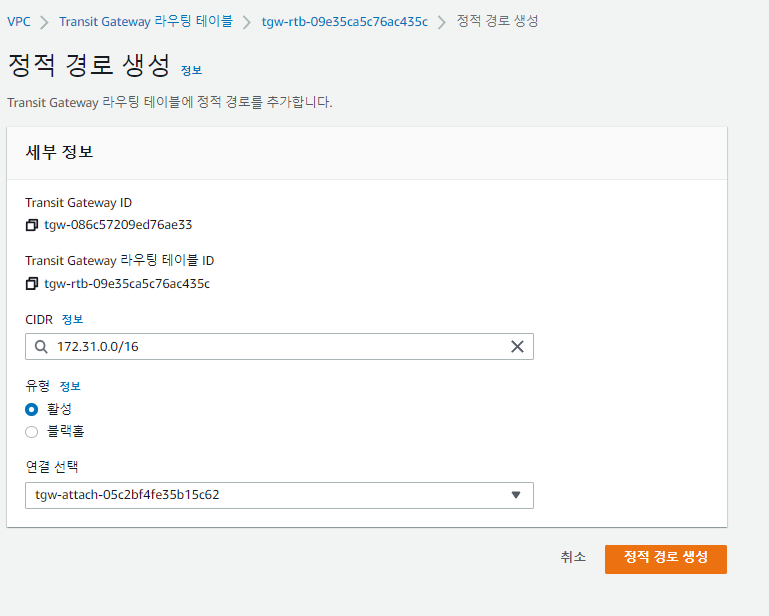769x616 pixels.
Task: Open 정보 link beside CIDR label
Action: (73, 319)
